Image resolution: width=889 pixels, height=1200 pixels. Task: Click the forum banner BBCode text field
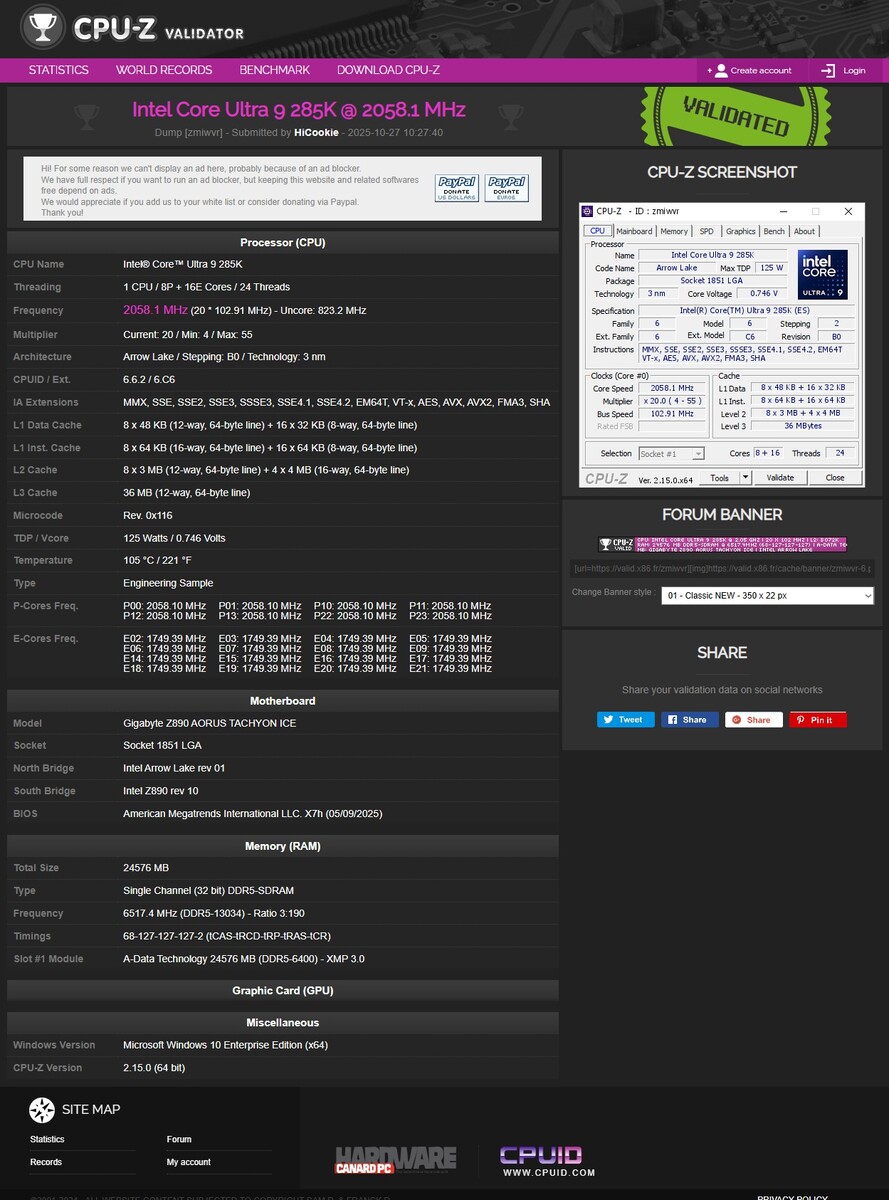(721, 568)
